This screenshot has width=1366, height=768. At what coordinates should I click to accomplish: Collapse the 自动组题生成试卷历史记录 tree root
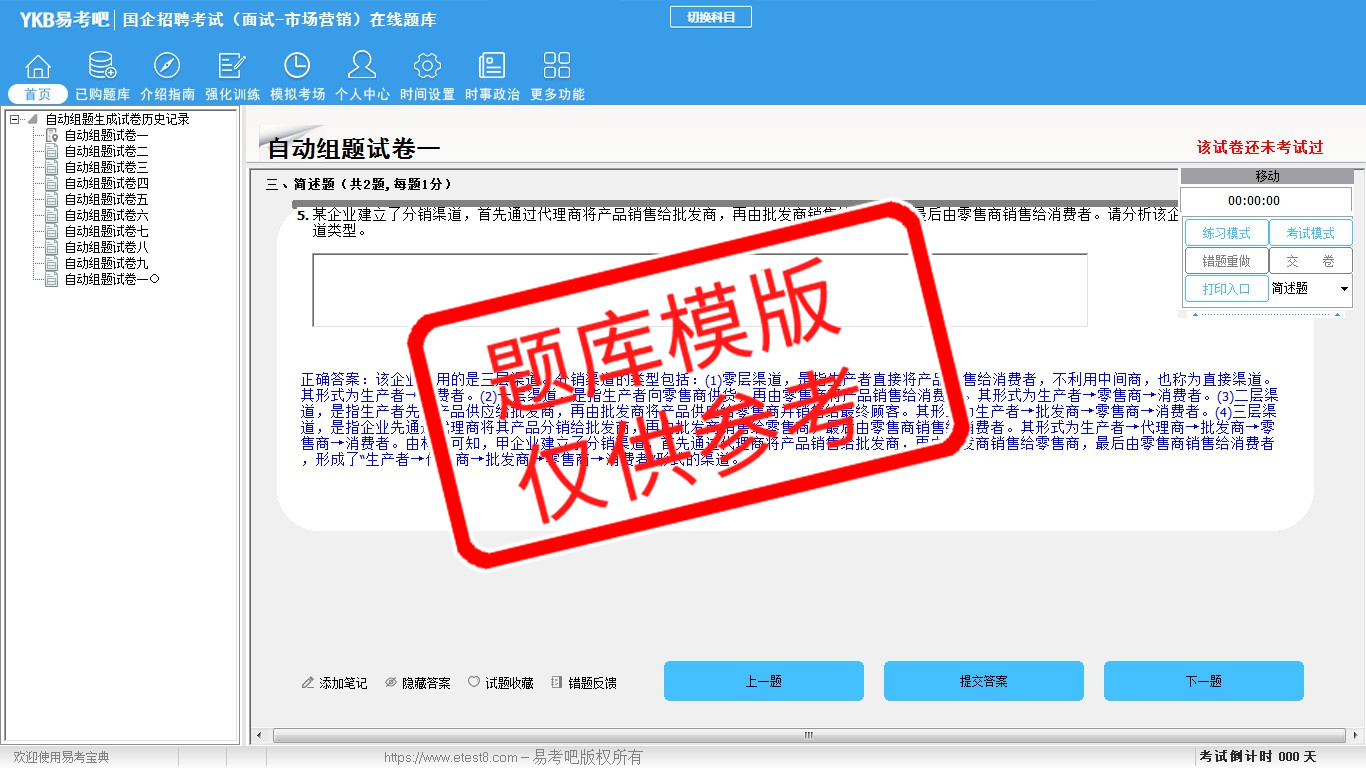[15, 119]
